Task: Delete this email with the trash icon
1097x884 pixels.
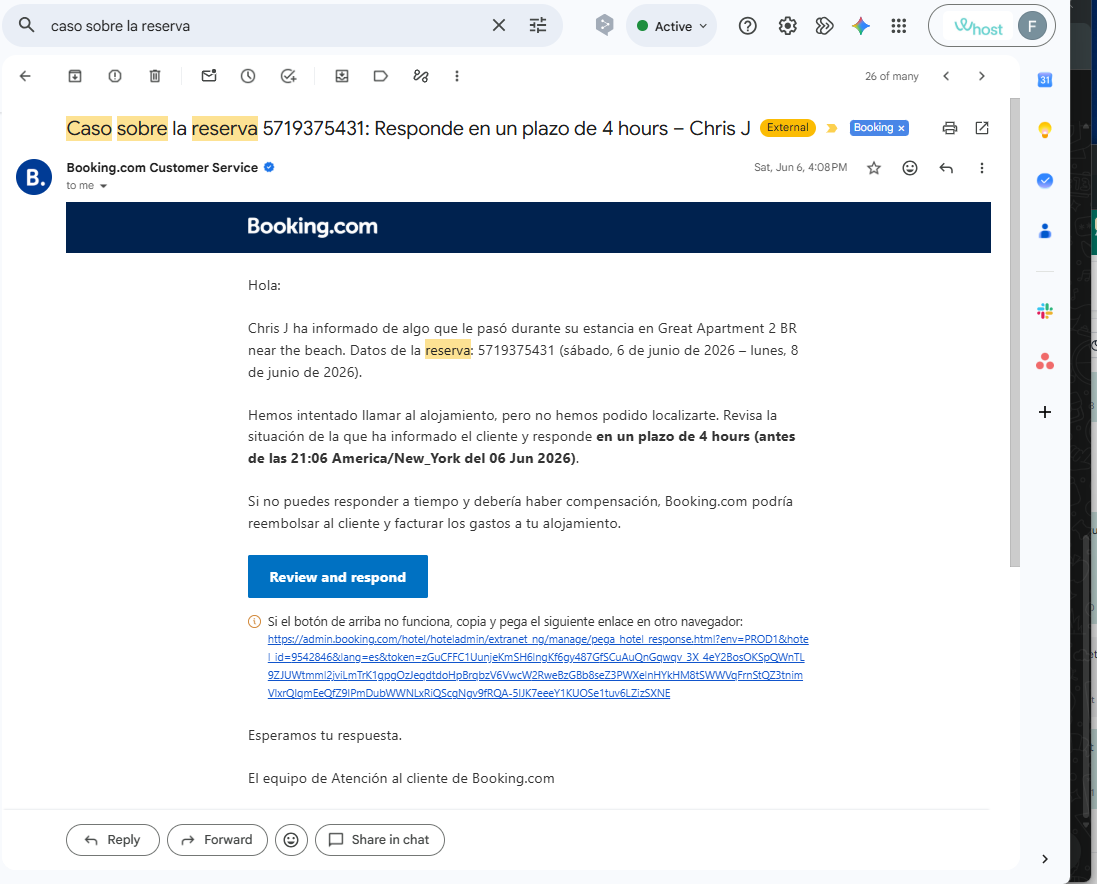Action: (155, 76)
